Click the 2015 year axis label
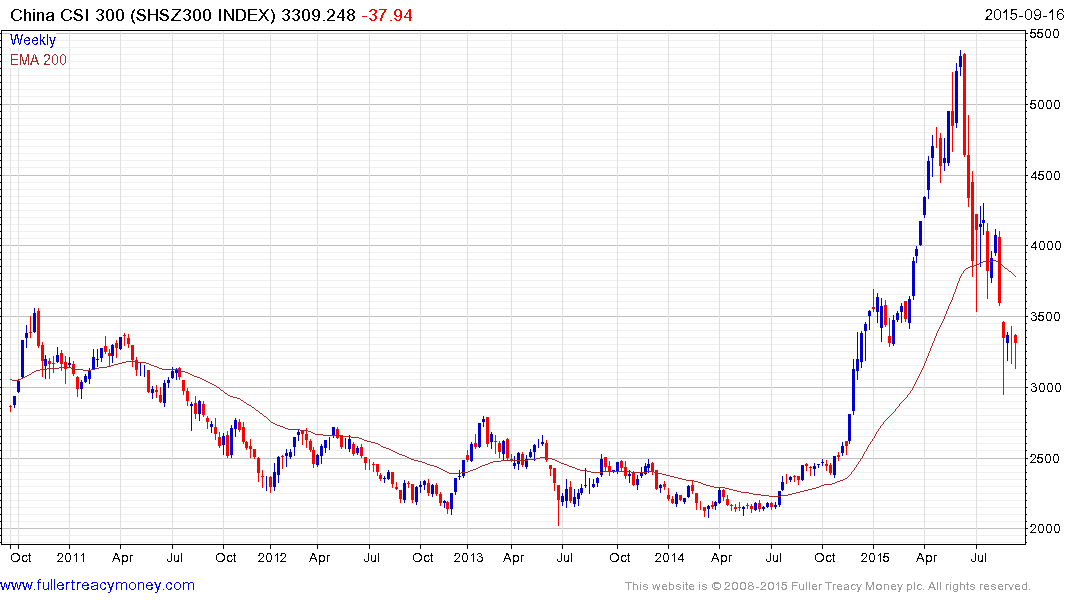Screen dimensions: 1075x600 coord(874,557)
